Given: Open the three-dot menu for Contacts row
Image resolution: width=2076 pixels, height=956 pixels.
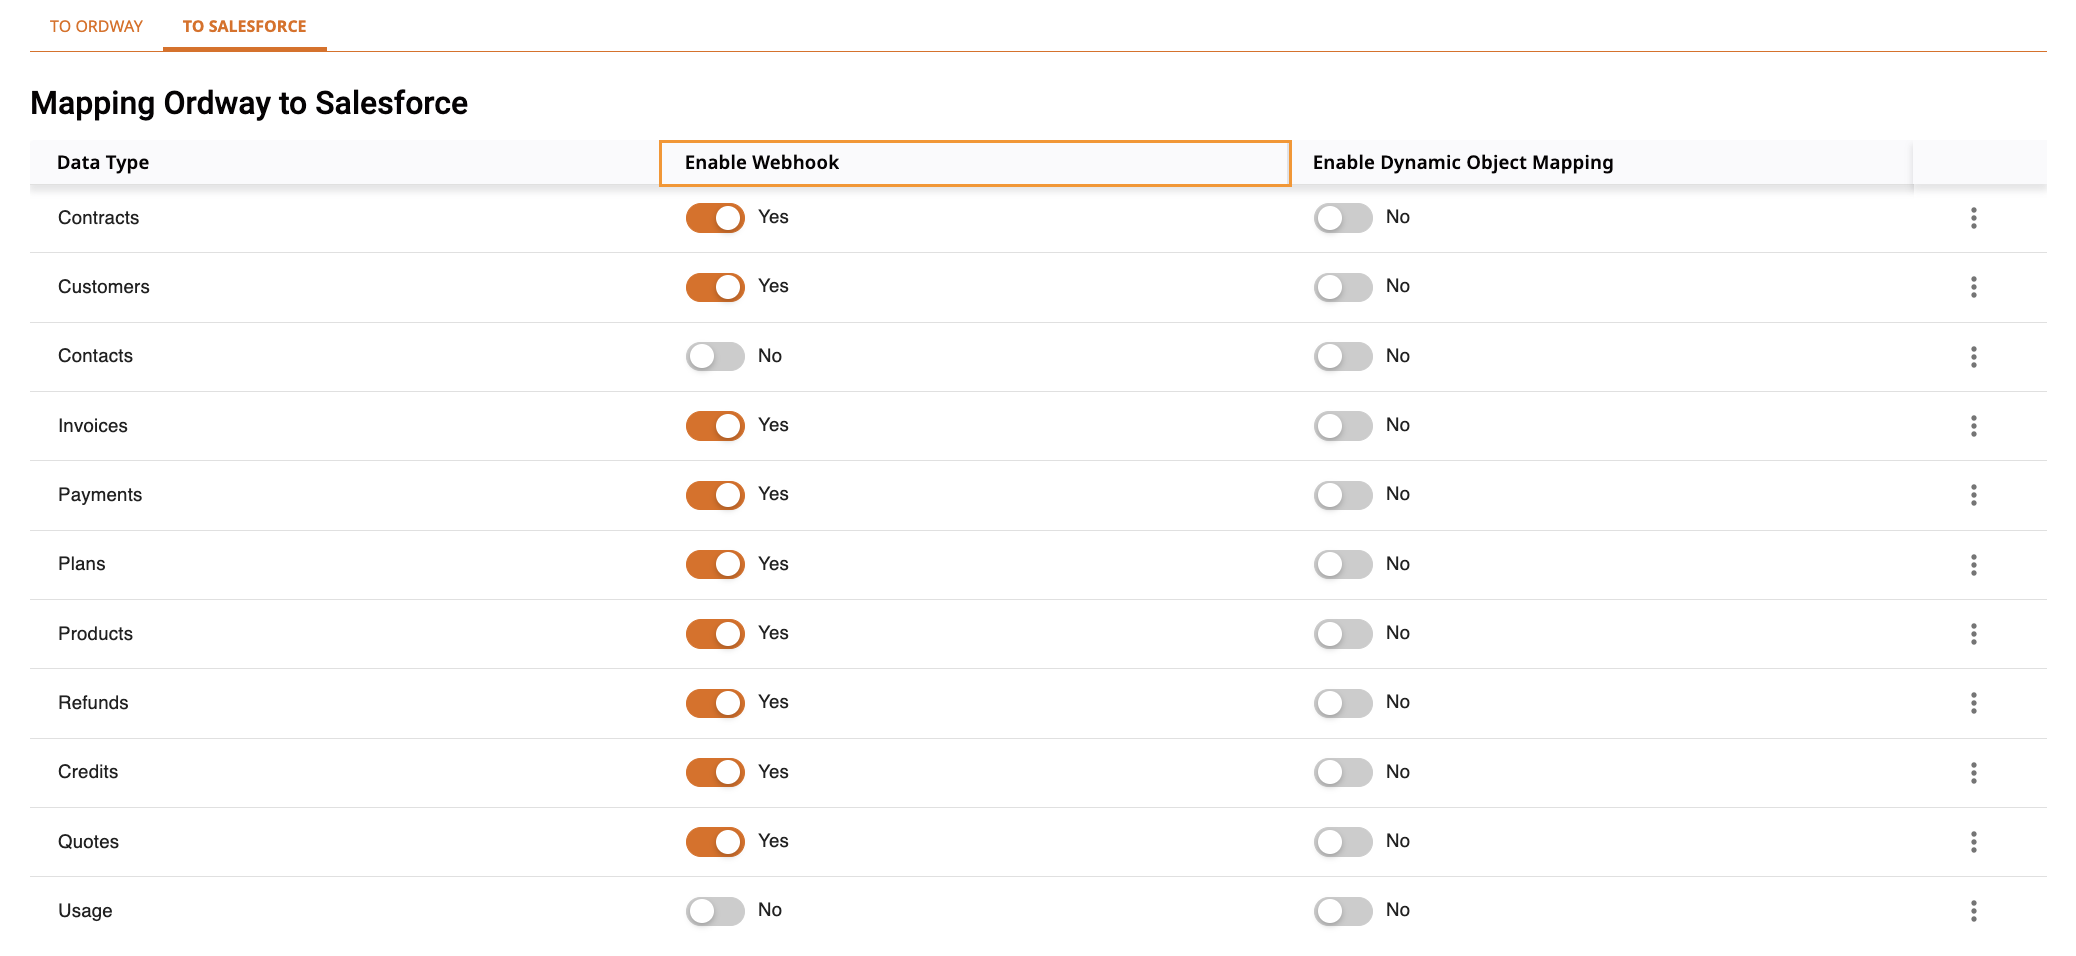Looking at the screenshot, I should point(1973,357).
